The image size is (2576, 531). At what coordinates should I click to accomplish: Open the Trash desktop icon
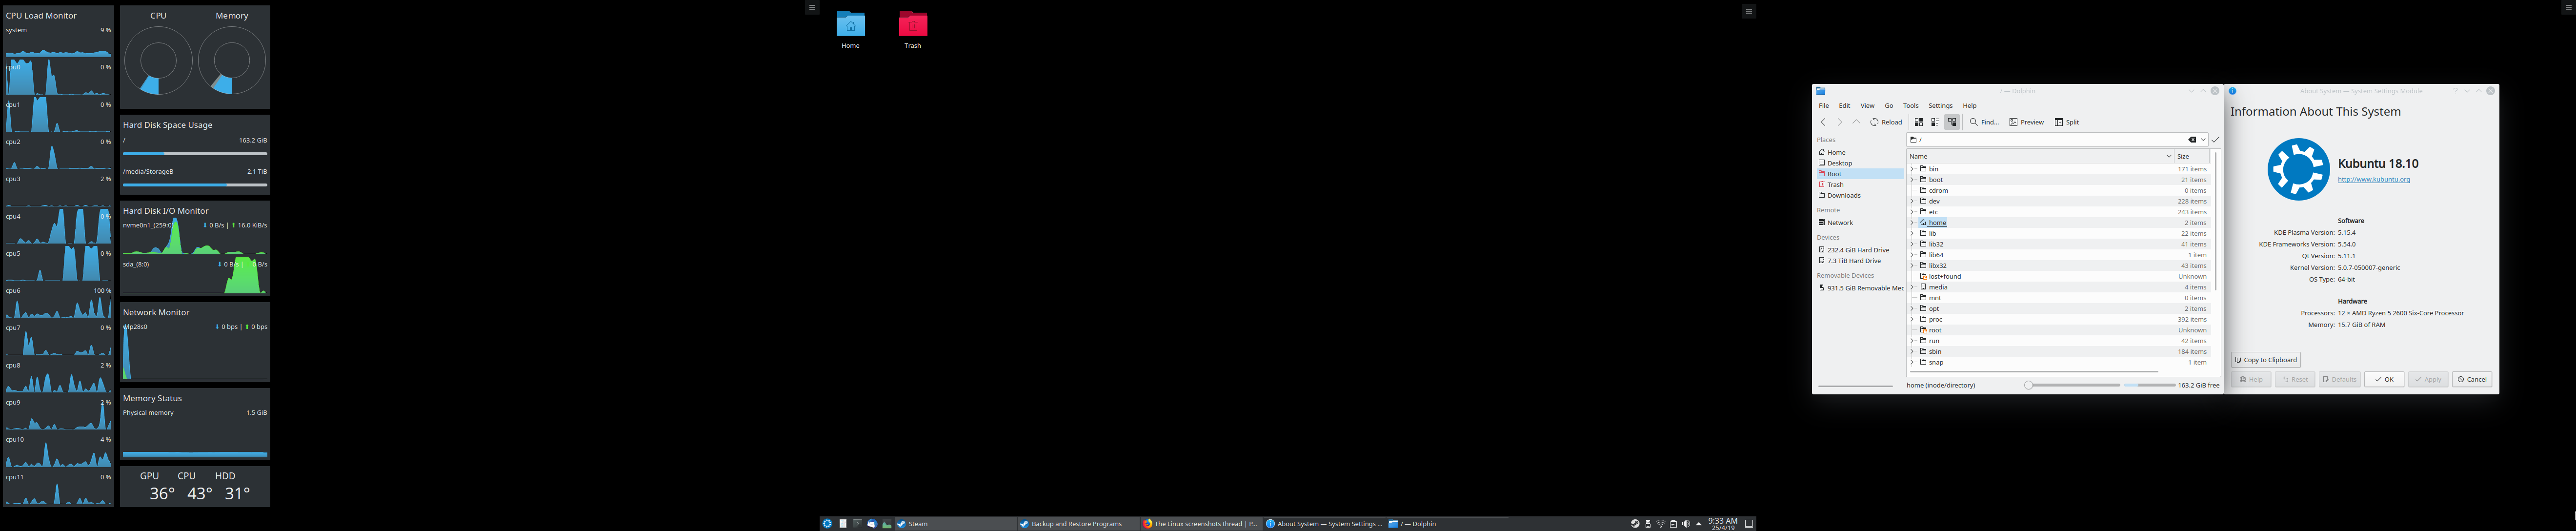pos(913,30)
